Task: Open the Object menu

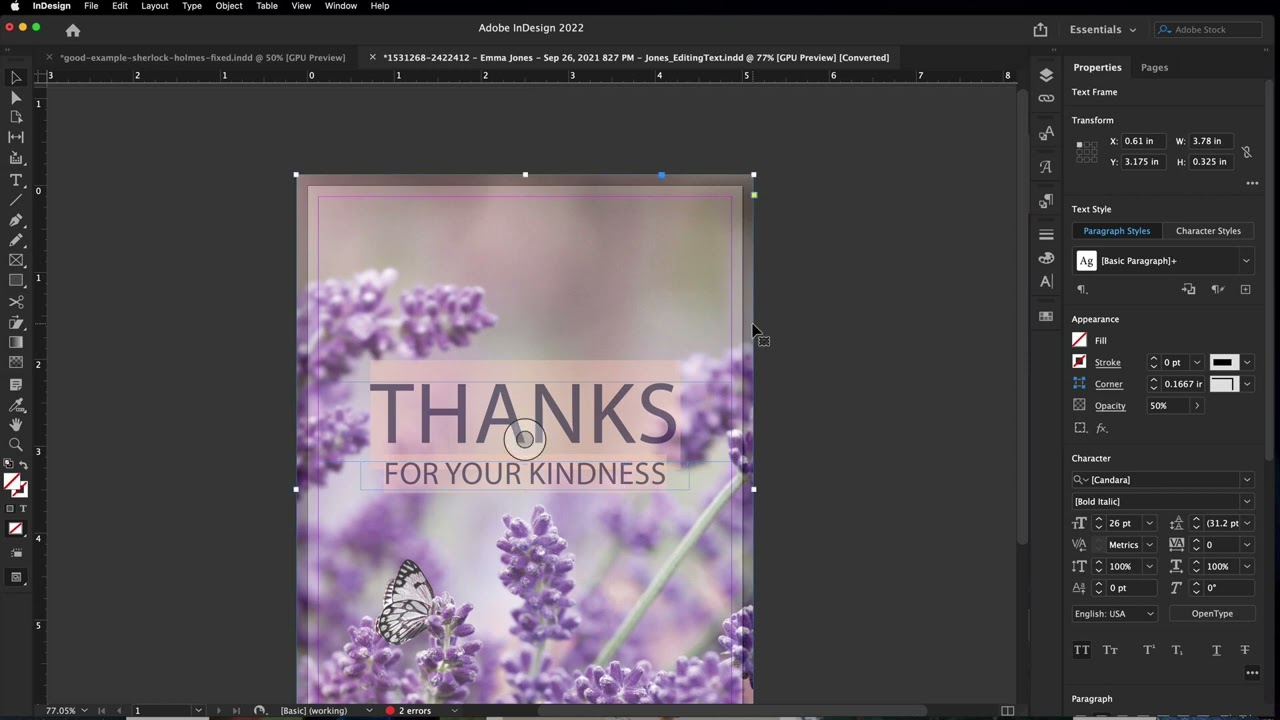Action: 229,6
